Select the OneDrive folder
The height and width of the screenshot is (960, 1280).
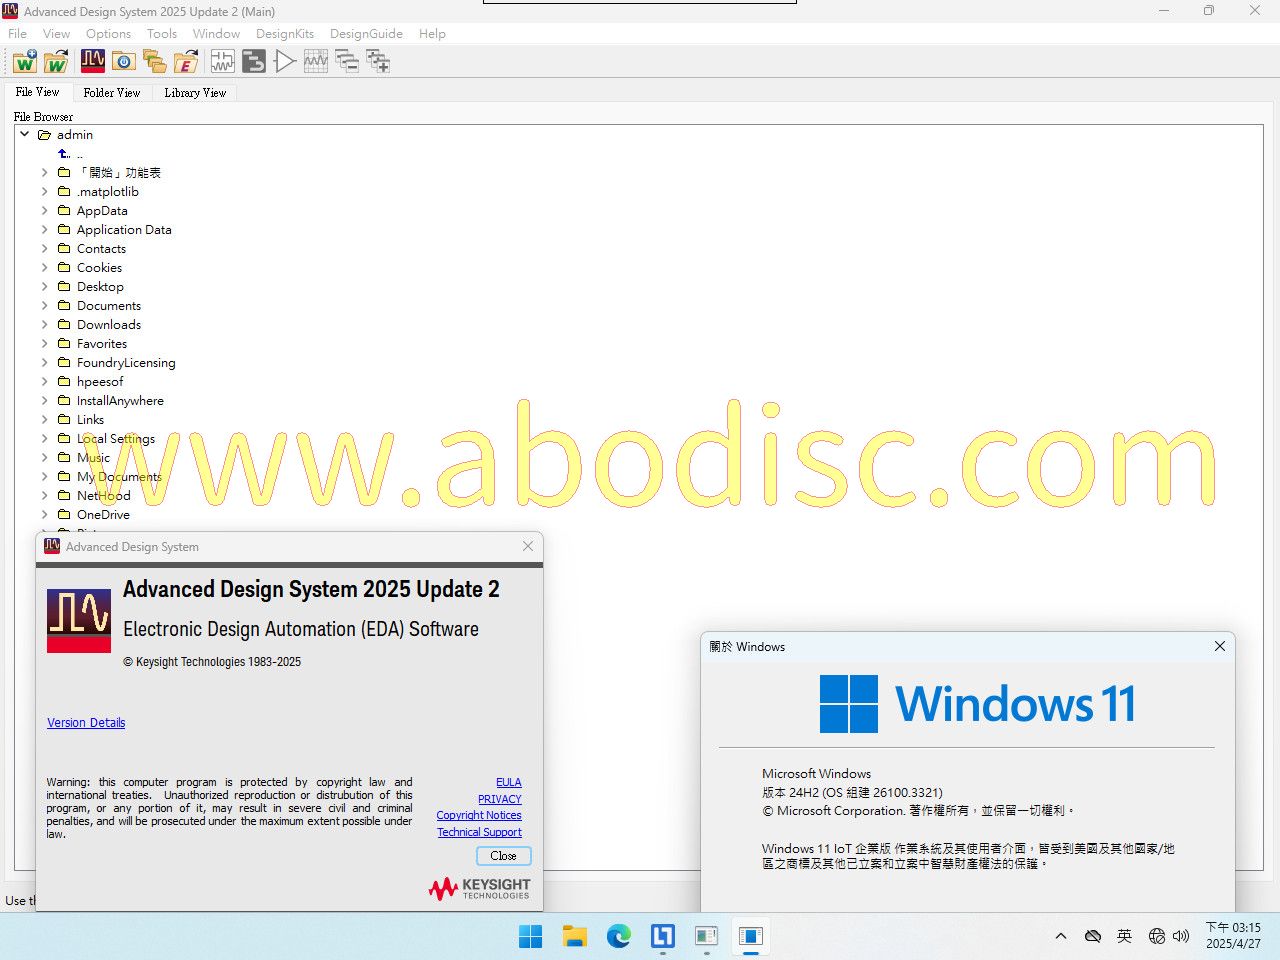103,515
